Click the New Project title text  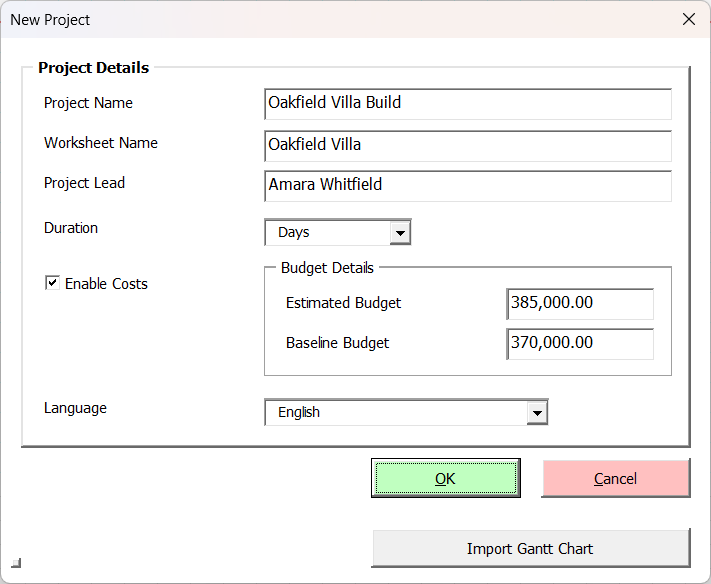point(50,20)
